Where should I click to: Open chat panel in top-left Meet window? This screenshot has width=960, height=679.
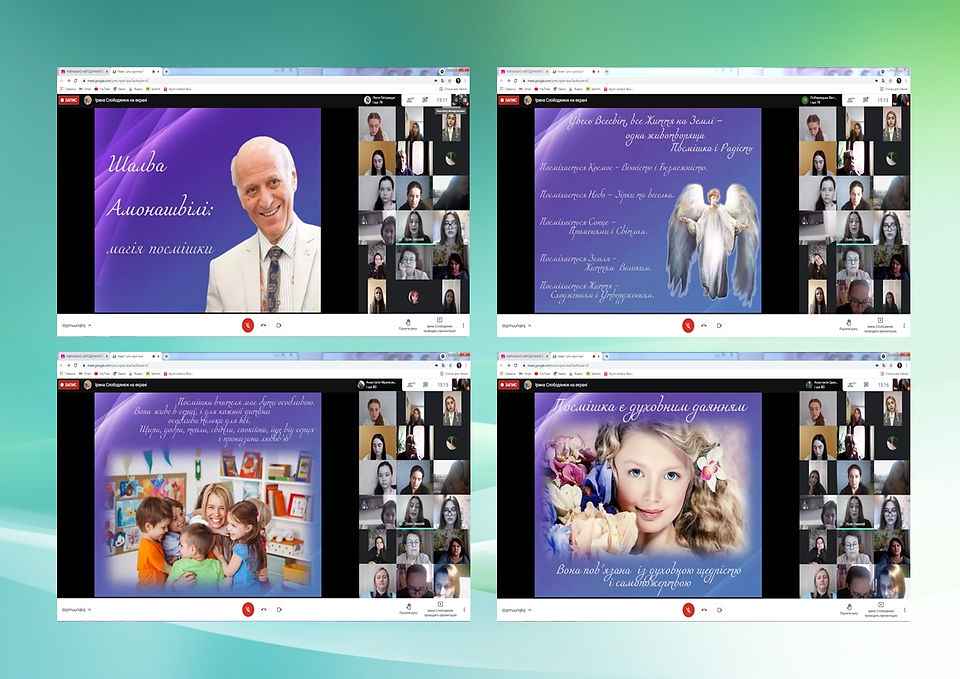pos(425,100)
